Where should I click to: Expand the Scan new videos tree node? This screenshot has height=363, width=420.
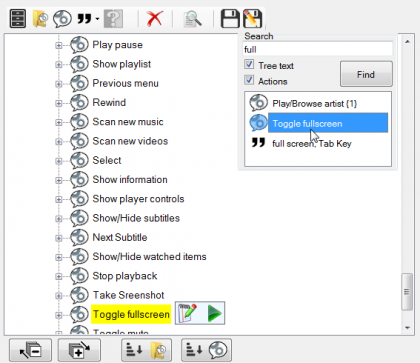tap(59, 142)
